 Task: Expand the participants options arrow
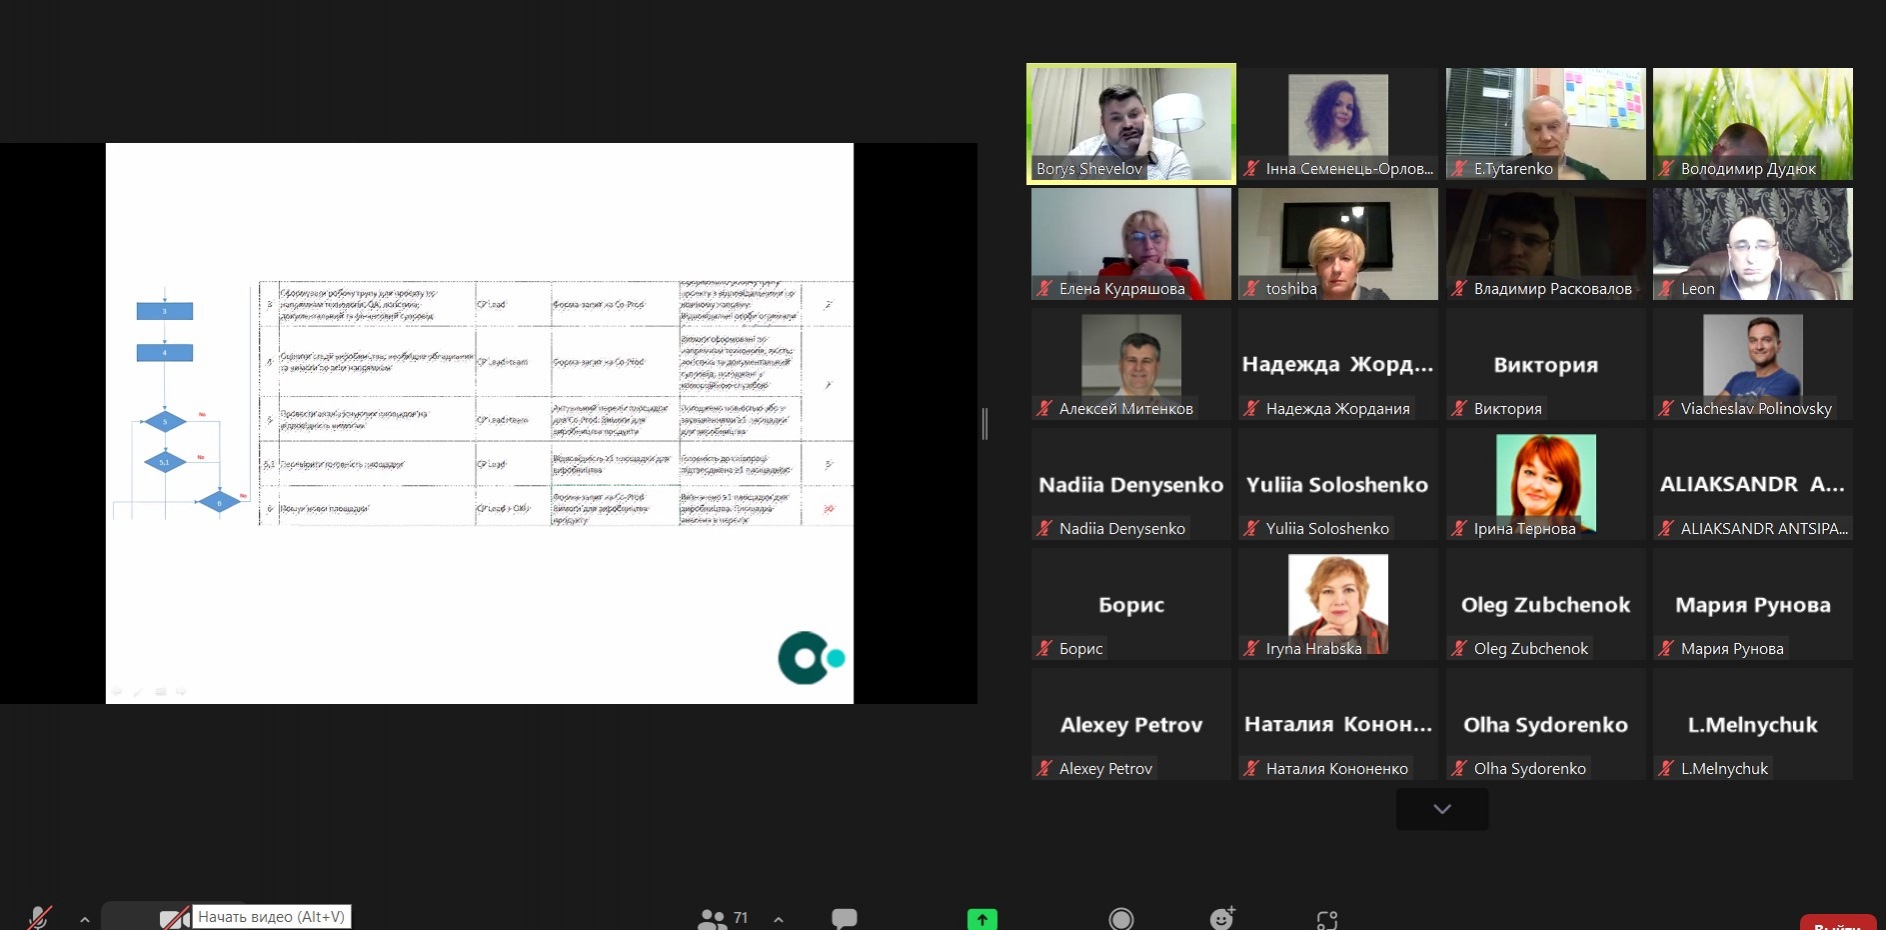(778, 919)
